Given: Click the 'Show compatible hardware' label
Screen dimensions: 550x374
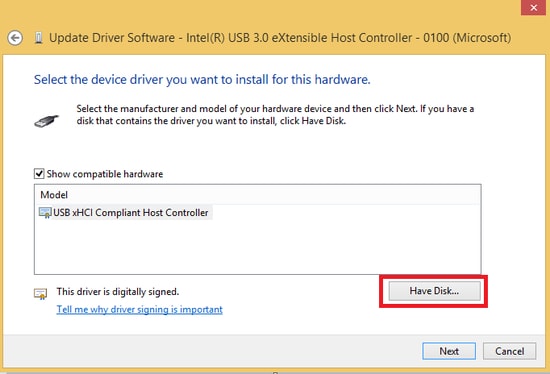Looking at the screenshot, I should click(105, 174).
